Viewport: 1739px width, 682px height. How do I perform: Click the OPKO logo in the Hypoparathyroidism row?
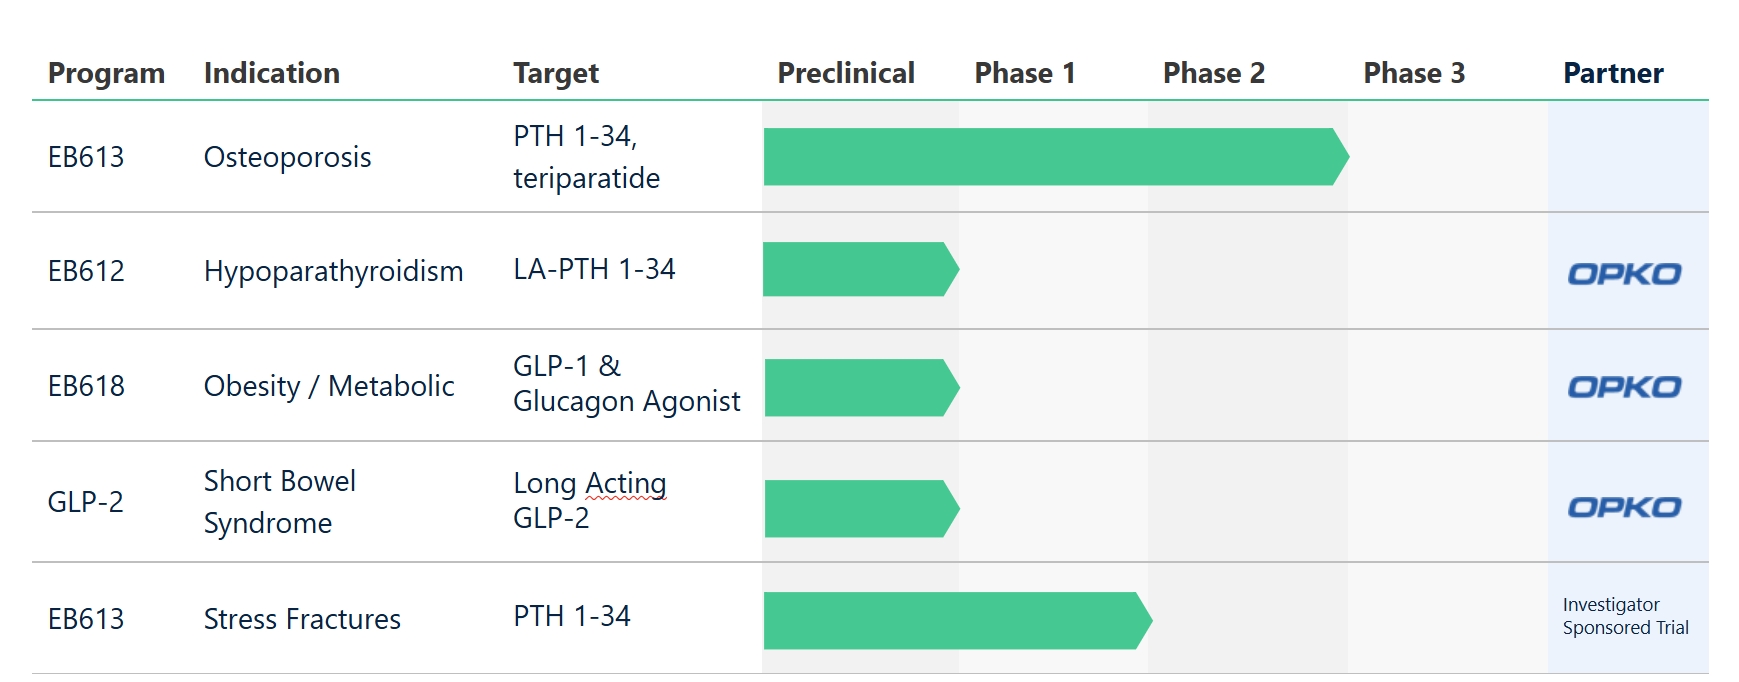point(1624,274)
